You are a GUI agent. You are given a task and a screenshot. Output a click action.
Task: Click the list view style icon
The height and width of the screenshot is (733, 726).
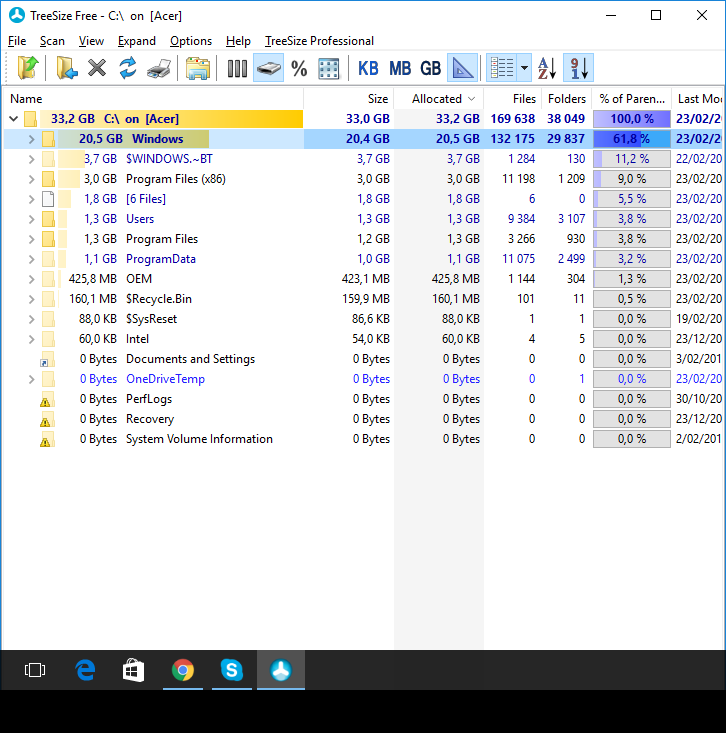click(x=502, y=68)
